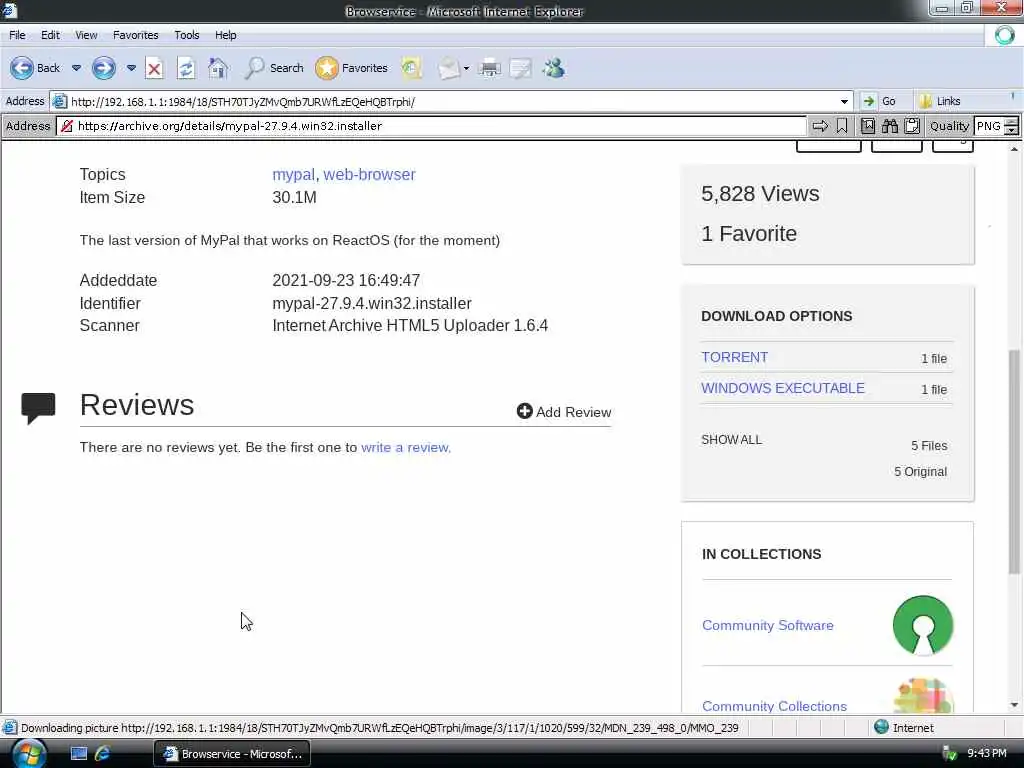The width and height of the screenshot is (1024, 768).
Task: Open Favorites pane with star icon
Action: (x=327, y=68)
